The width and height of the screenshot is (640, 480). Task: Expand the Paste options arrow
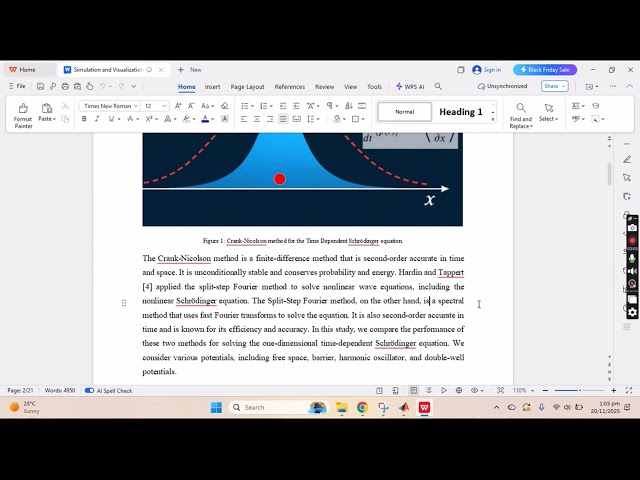point(55,119)
